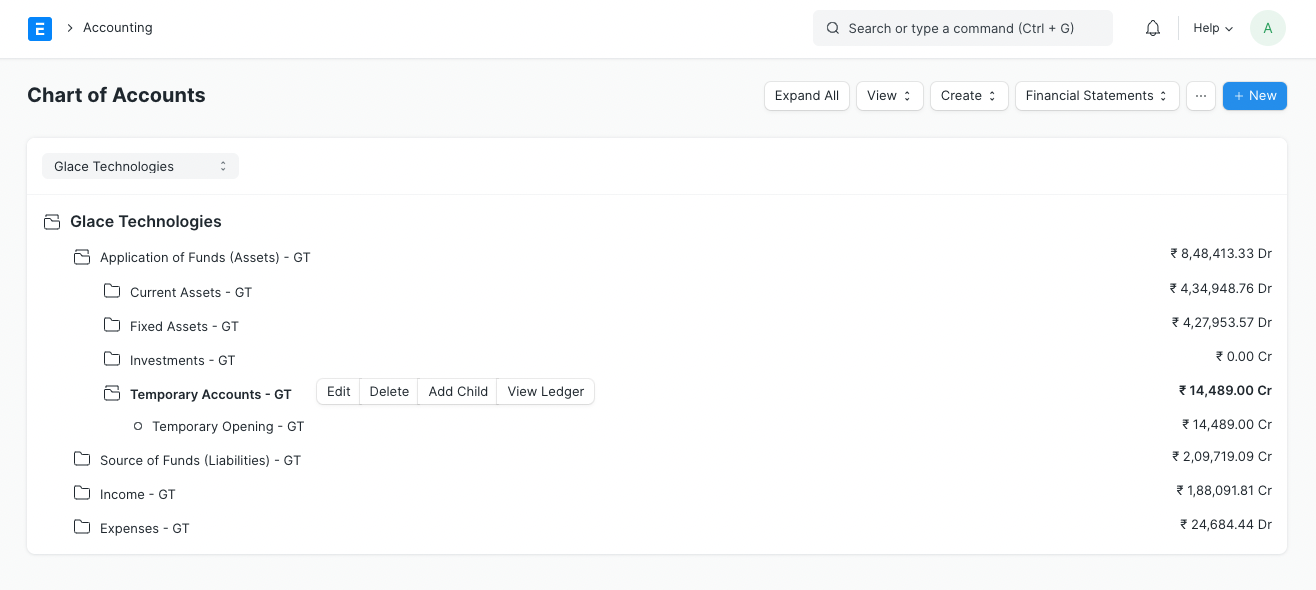
Task: Open the Glace Technologies company dropdown
Action: [140, 166]
